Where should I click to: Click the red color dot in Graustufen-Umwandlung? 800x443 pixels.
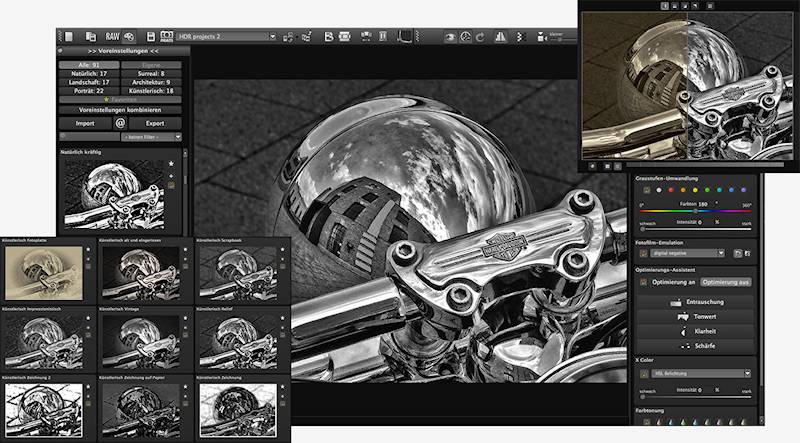point(659,191)
